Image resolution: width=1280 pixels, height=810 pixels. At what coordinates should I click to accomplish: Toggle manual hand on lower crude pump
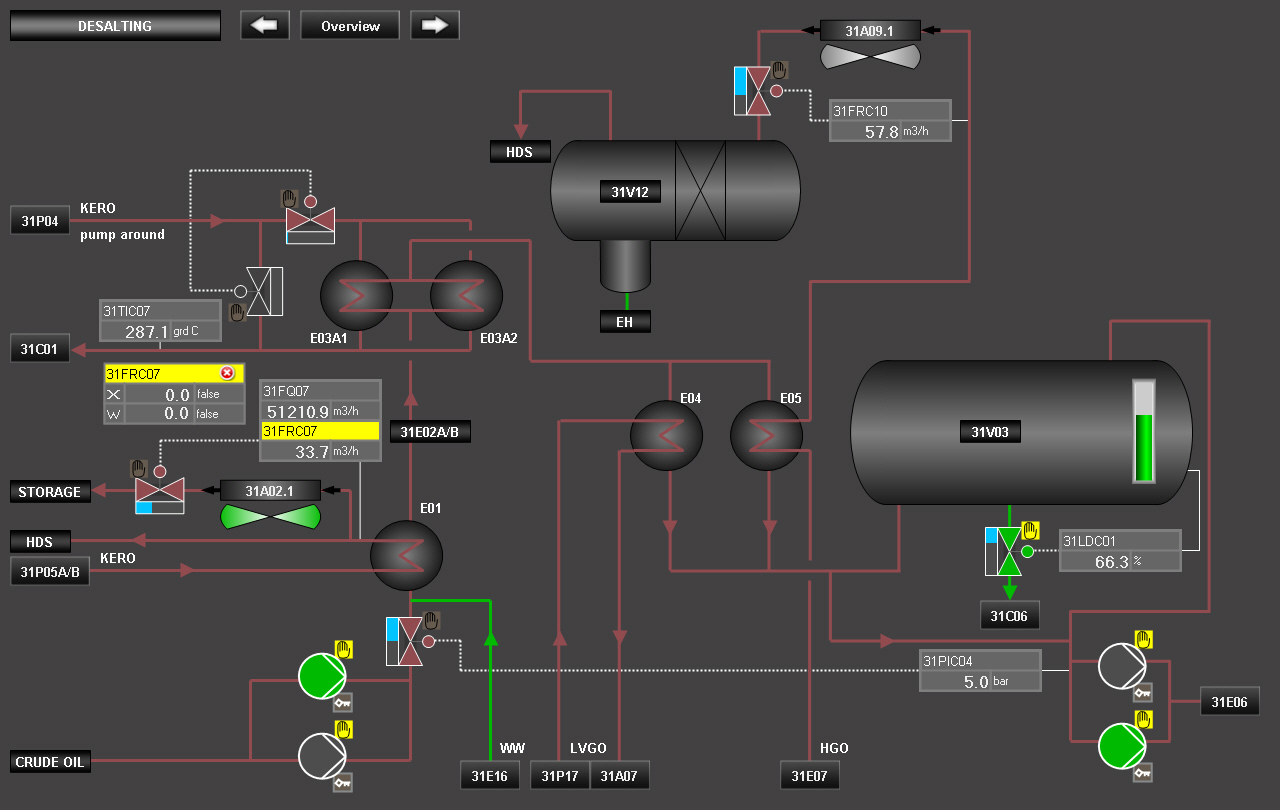(x=343, y=729)
